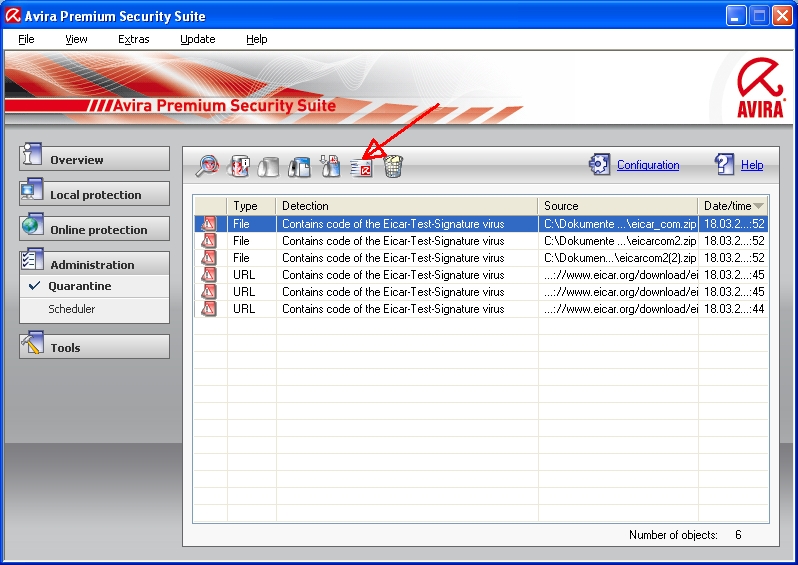The width and height of the screenshot is (798, 565).
Task: Open the Help menu in menu bar
Action: click(x=256, y=39)
